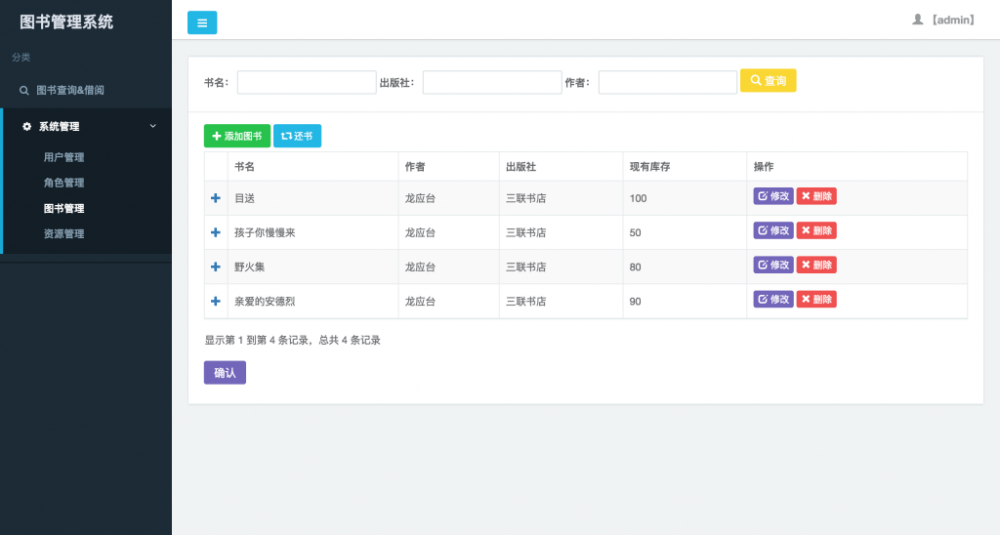Click the stock value 50
The height and width of the screenshot is (535, 1000).
tap(635, 233)
